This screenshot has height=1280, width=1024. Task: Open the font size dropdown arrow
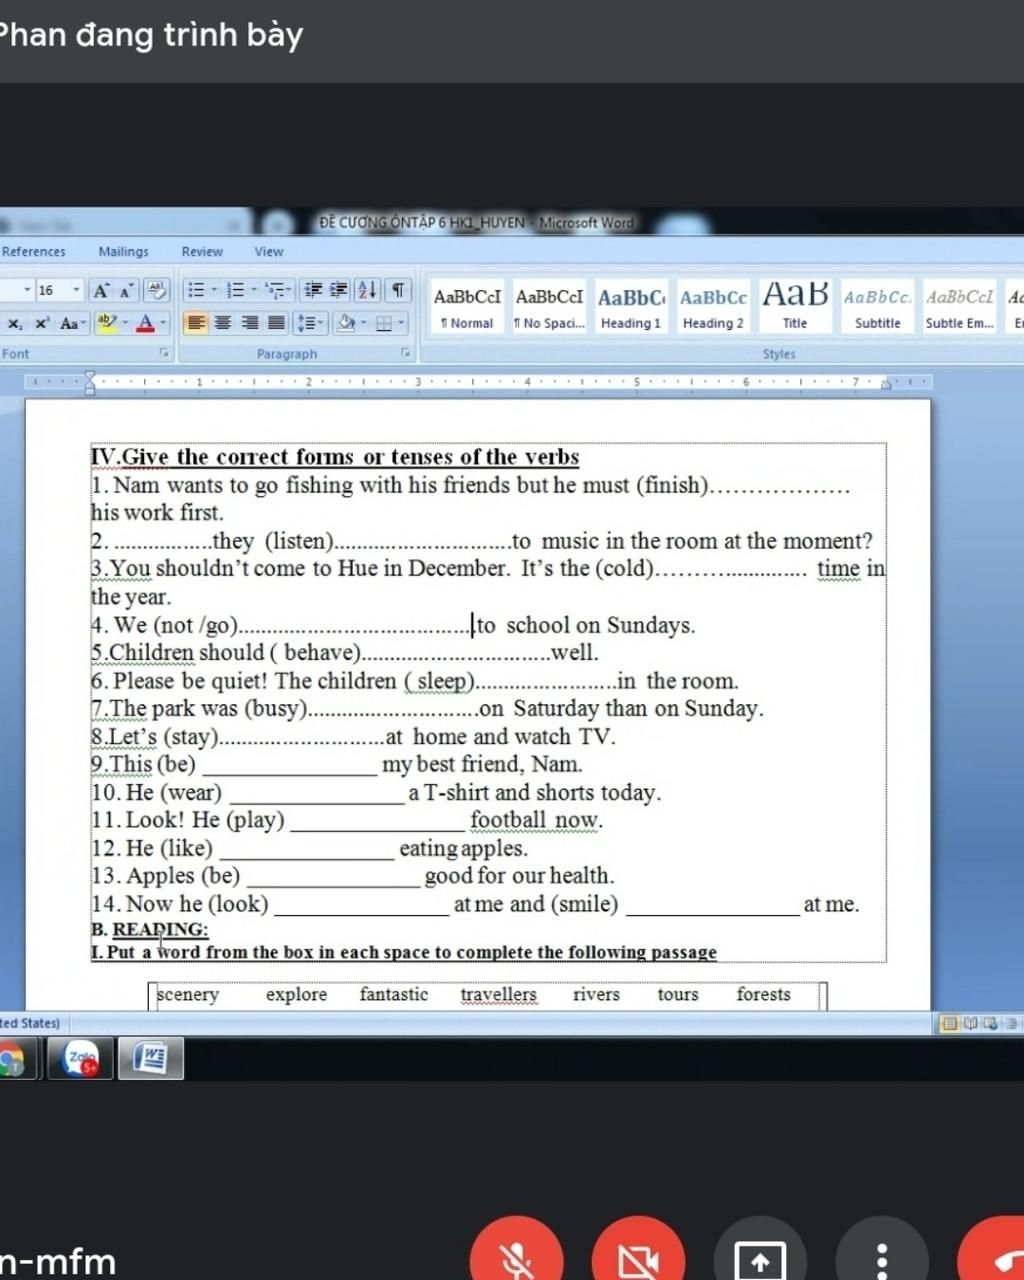tap(76, 291)
